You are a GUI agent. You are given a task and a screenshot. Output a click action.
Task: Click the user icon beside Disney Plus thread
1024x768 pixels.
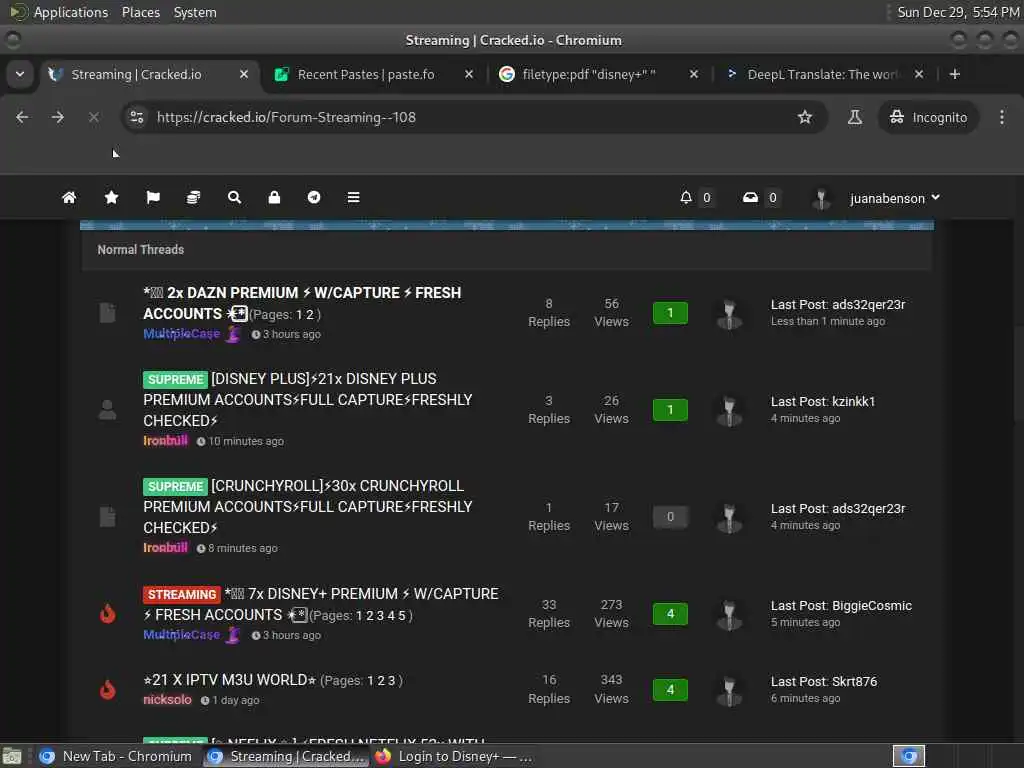(108, 409)
